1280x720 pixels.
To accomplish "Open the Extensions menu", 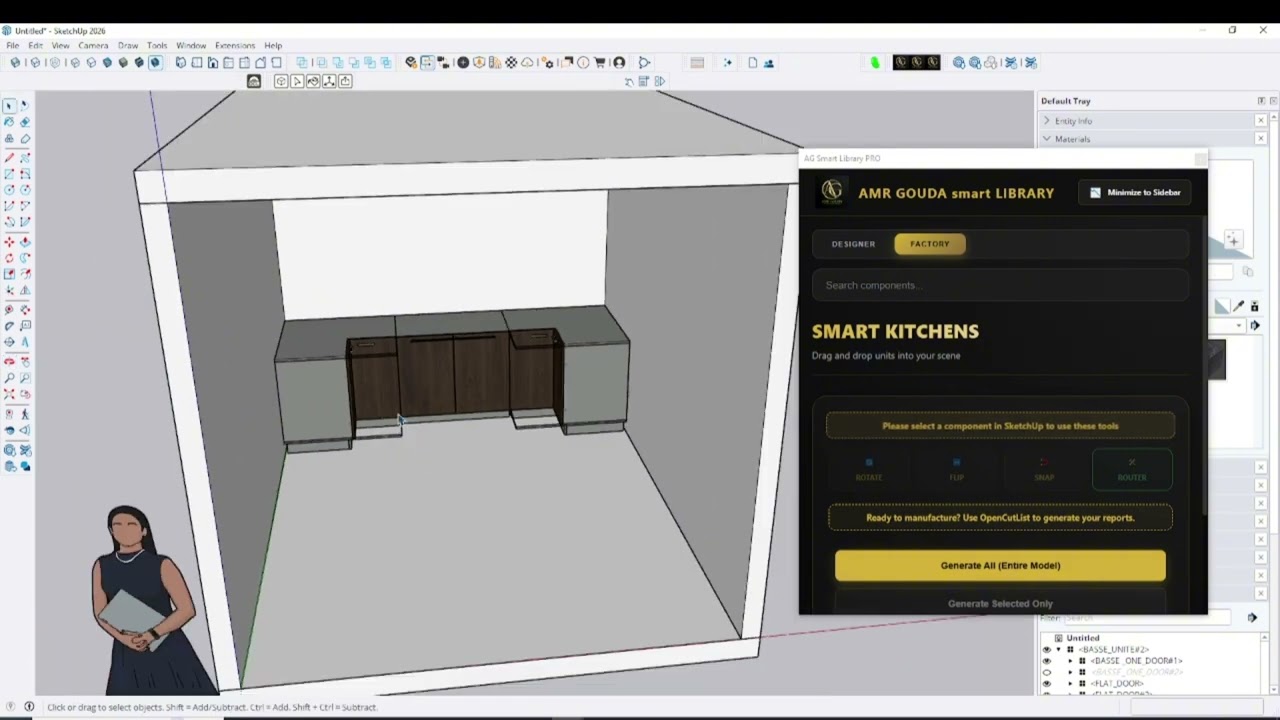I will pos(235,45).
